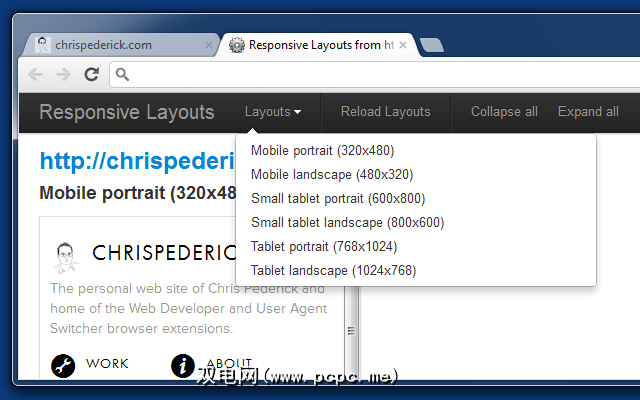Close the chrispederick.com tab
Image resolution: width=640 pixels, height=400 pixels.
click(x=209, y=45)
